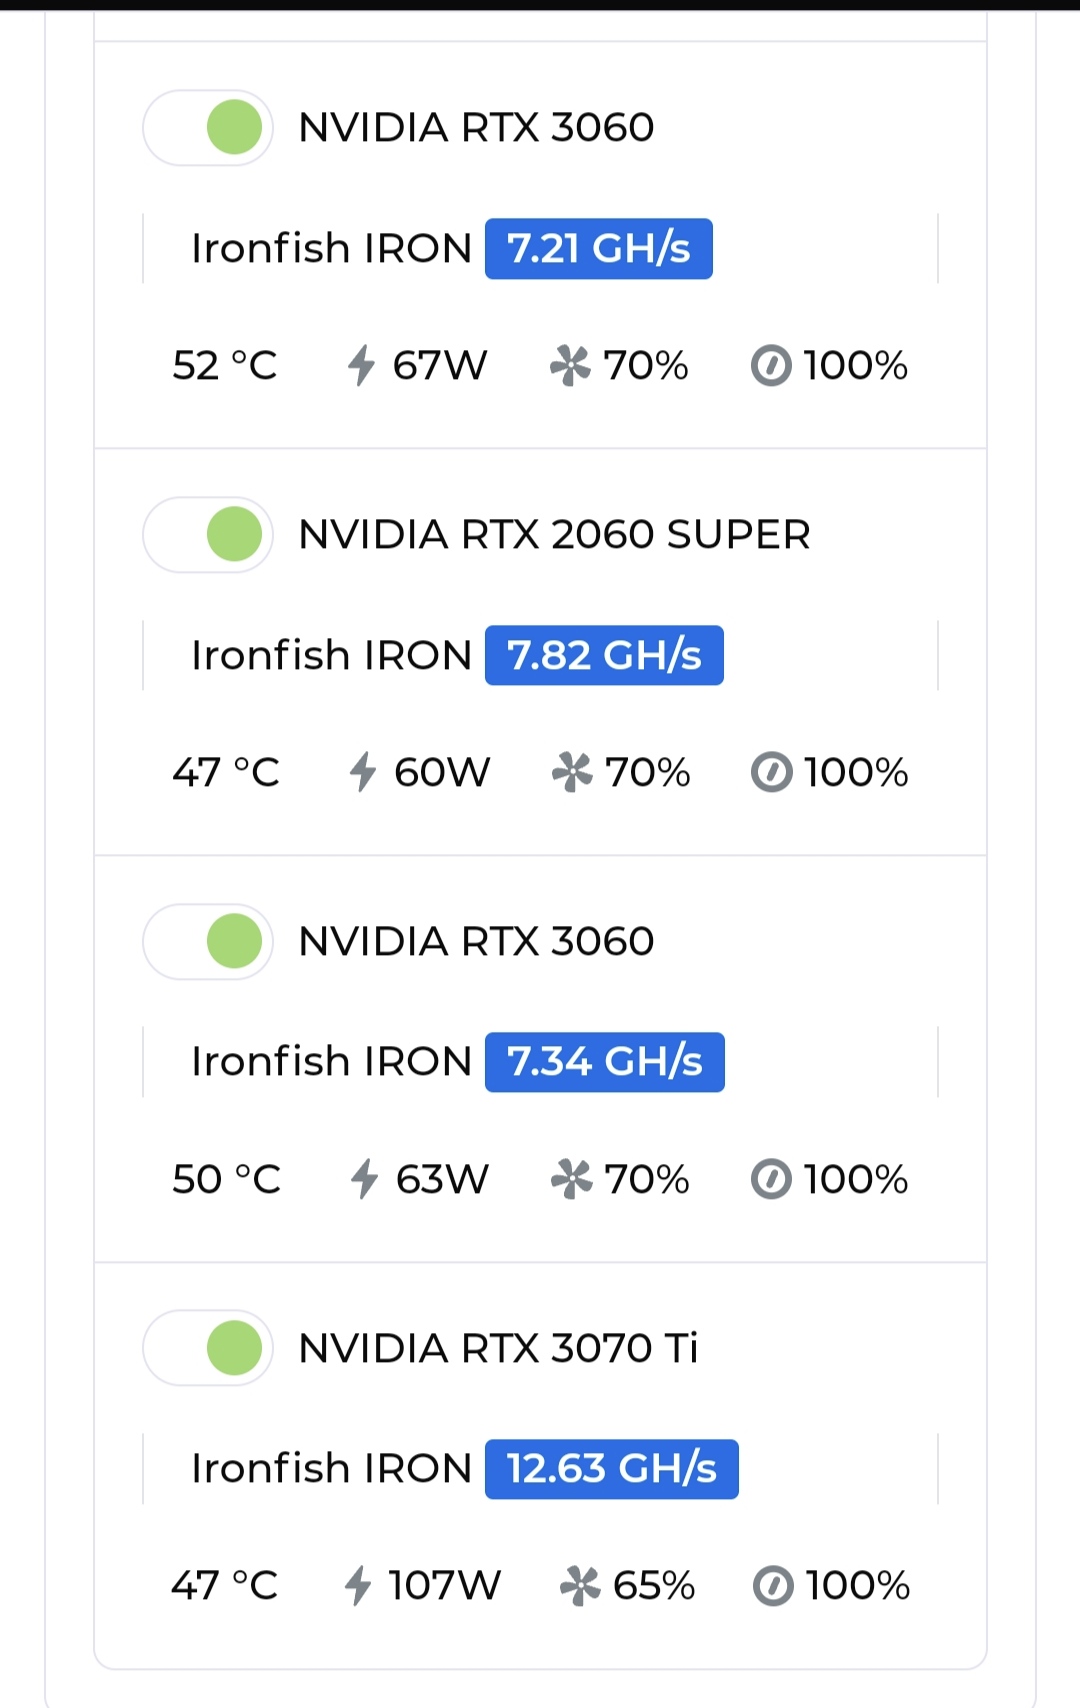Viewport: 1080px width, 1708px height.
Task: Switch off the RTX 3060 card running 7.34 GH/s
Action: 208,941
